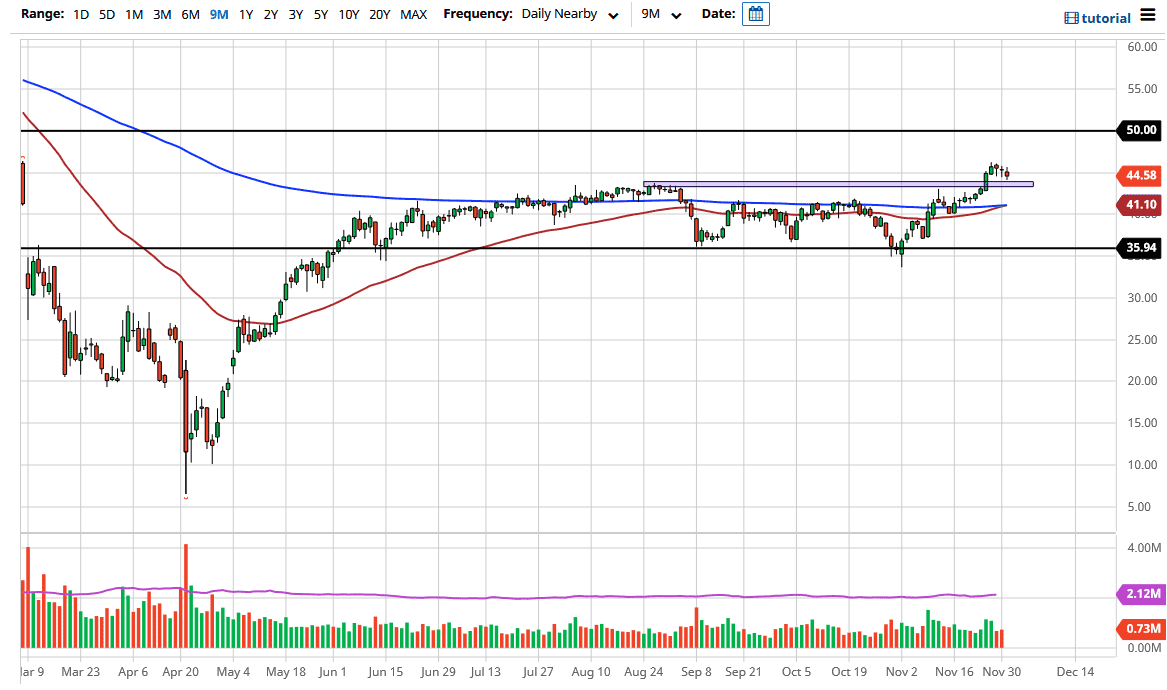Select the 3M range

(163, 15)
